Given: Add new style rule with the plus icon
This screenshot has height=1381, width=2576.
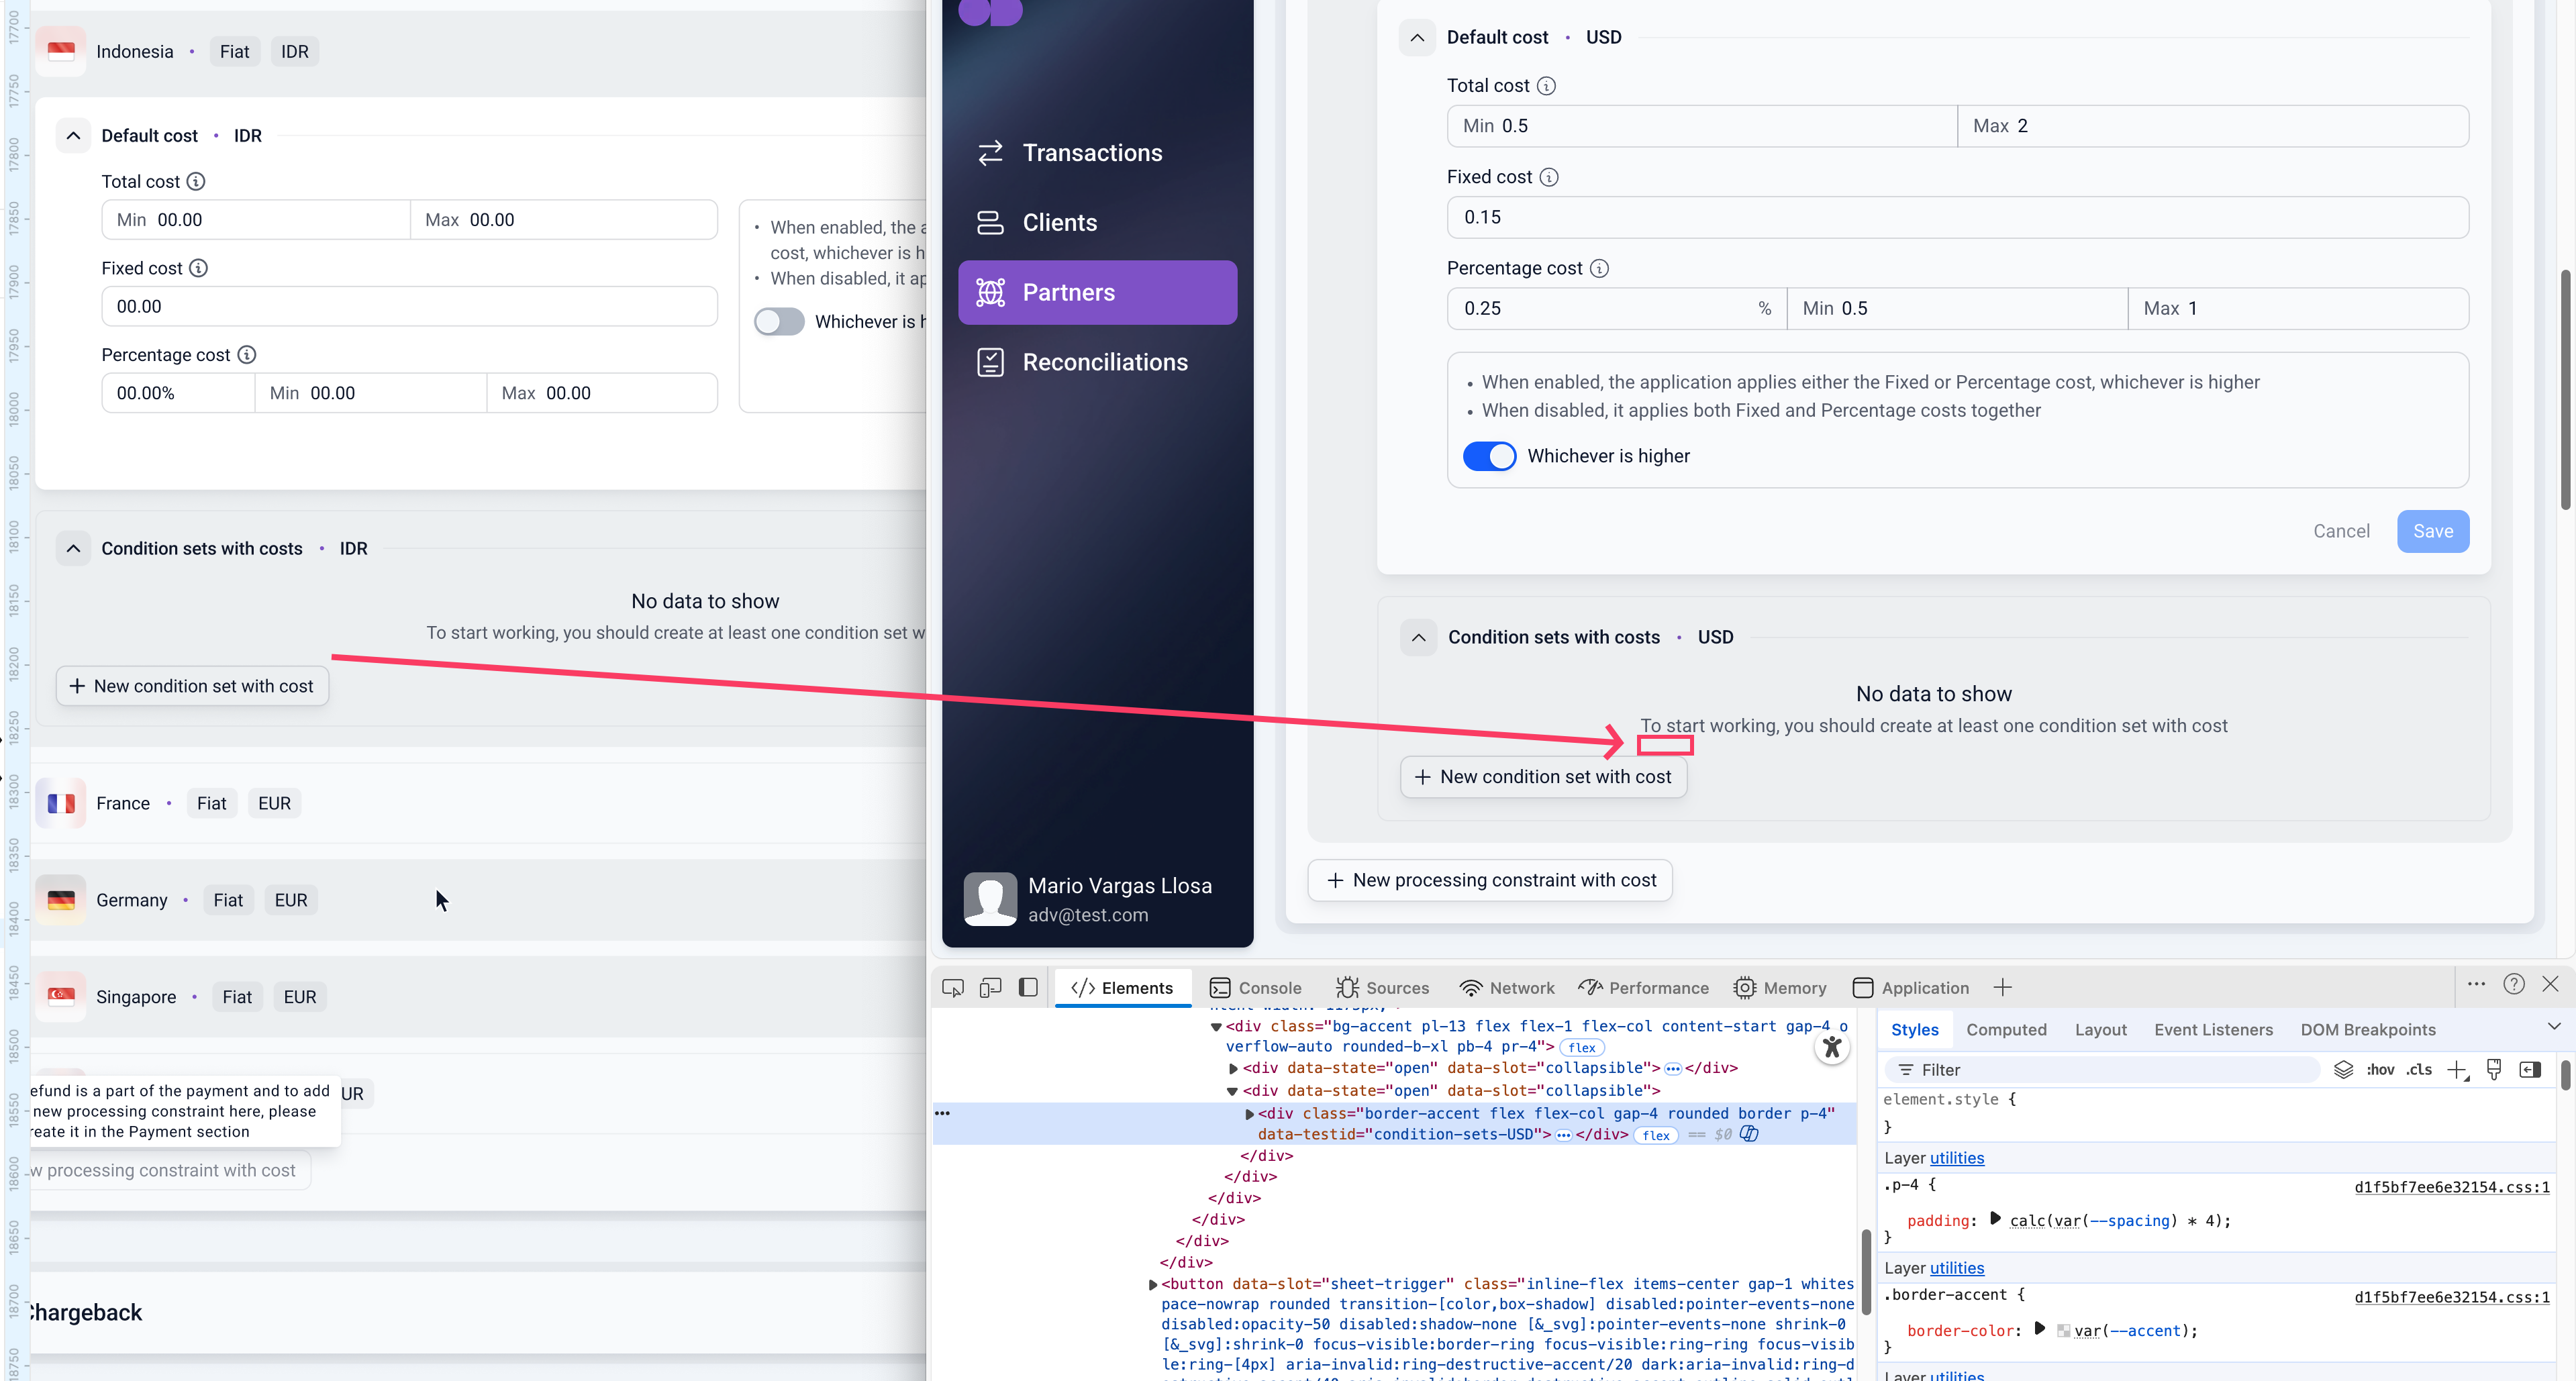Looking at the screenshot, I should [2457, 1070].
